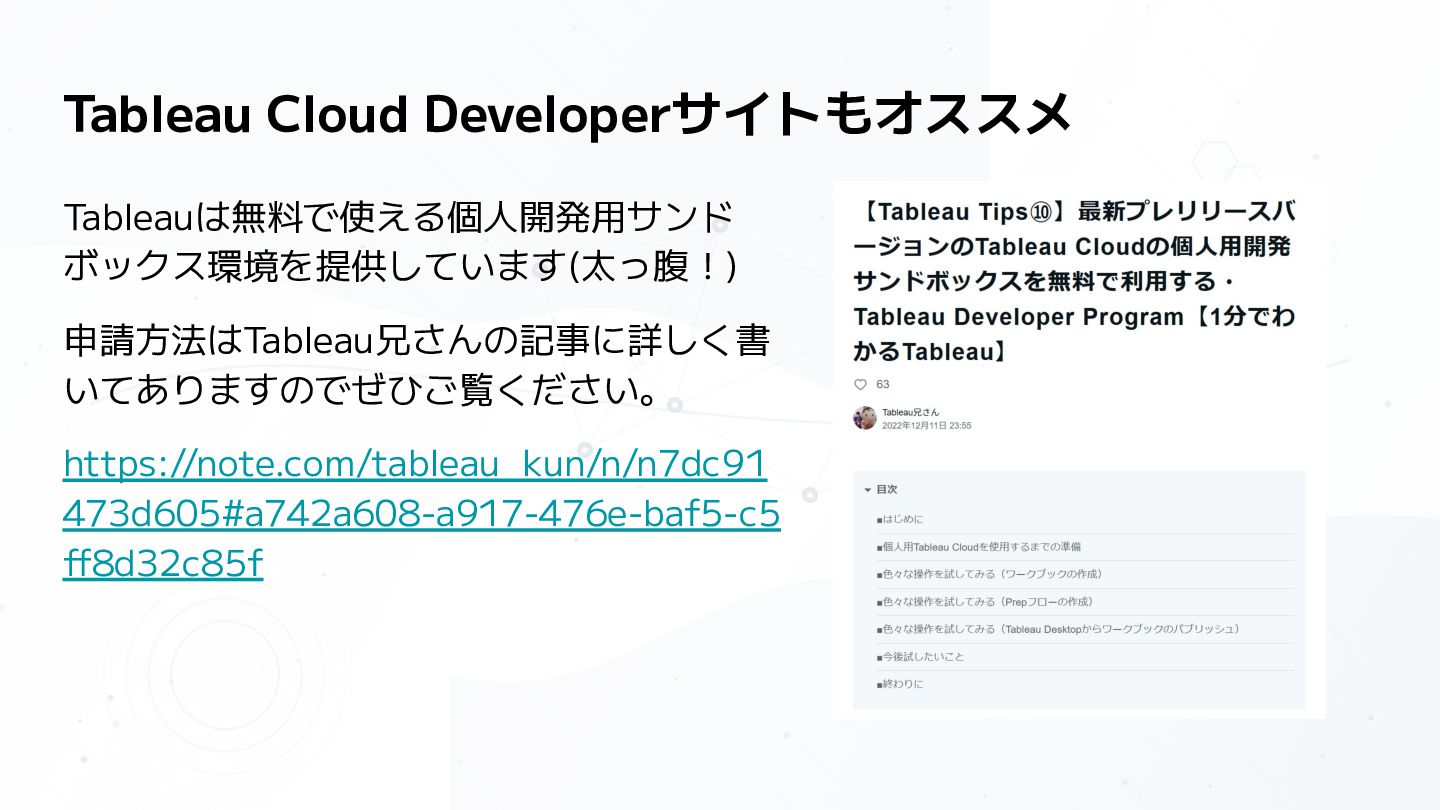The width and height of the screenshot is (1440, 810).
Task: Go to ■個人用Tableau Cloudを使用するまでの準備 entry
Action: pos(978,547)
